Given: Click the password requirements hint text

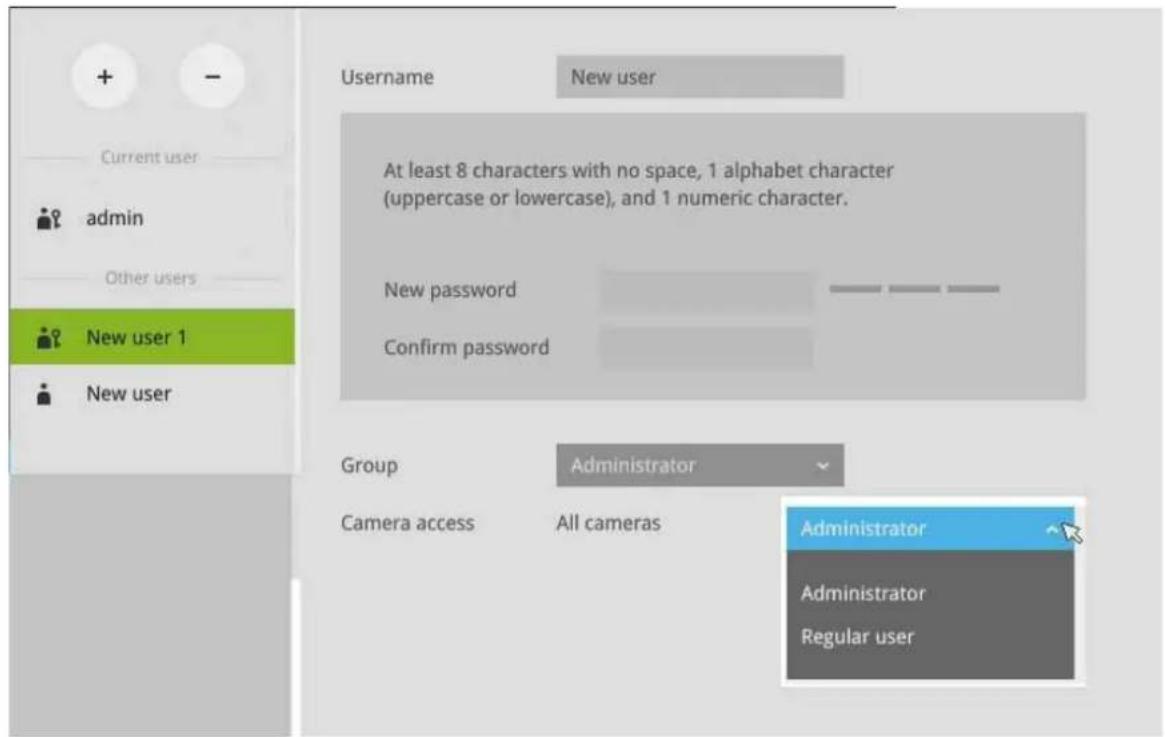Looking at the screenshot, I should point(638,184).
